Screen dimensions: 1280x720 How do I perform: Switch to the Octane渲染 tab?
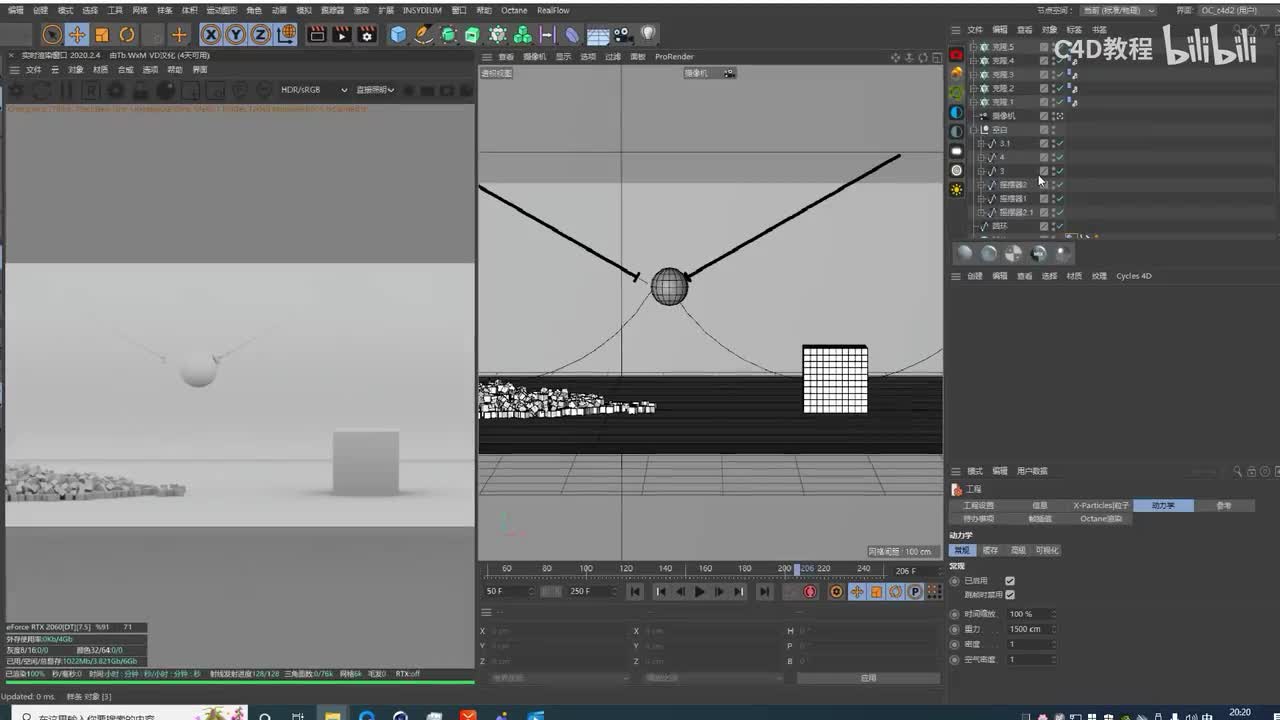click(1101, 519)
